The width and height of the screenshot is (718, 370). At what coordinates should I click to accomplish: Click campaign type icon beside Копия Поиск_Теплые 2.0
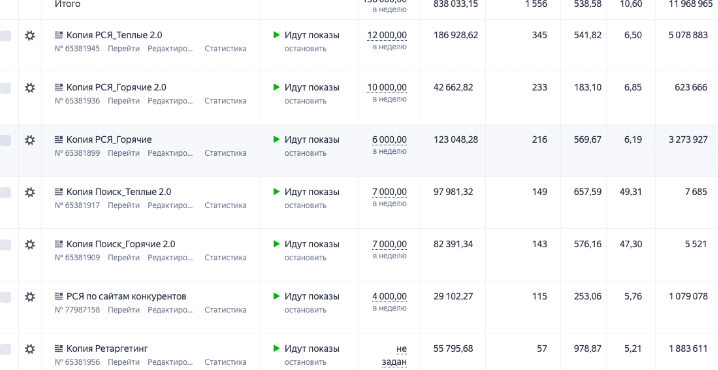[x=59, y=191]
